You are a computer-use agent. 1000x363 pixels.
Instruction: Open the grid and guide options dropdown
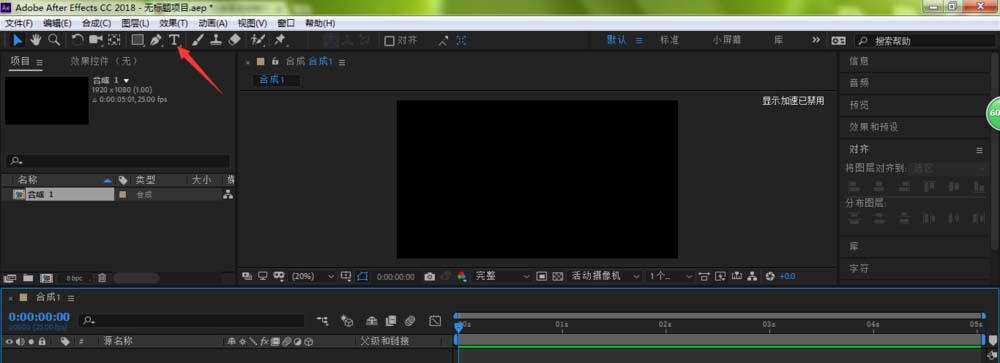tap(346, 276)
